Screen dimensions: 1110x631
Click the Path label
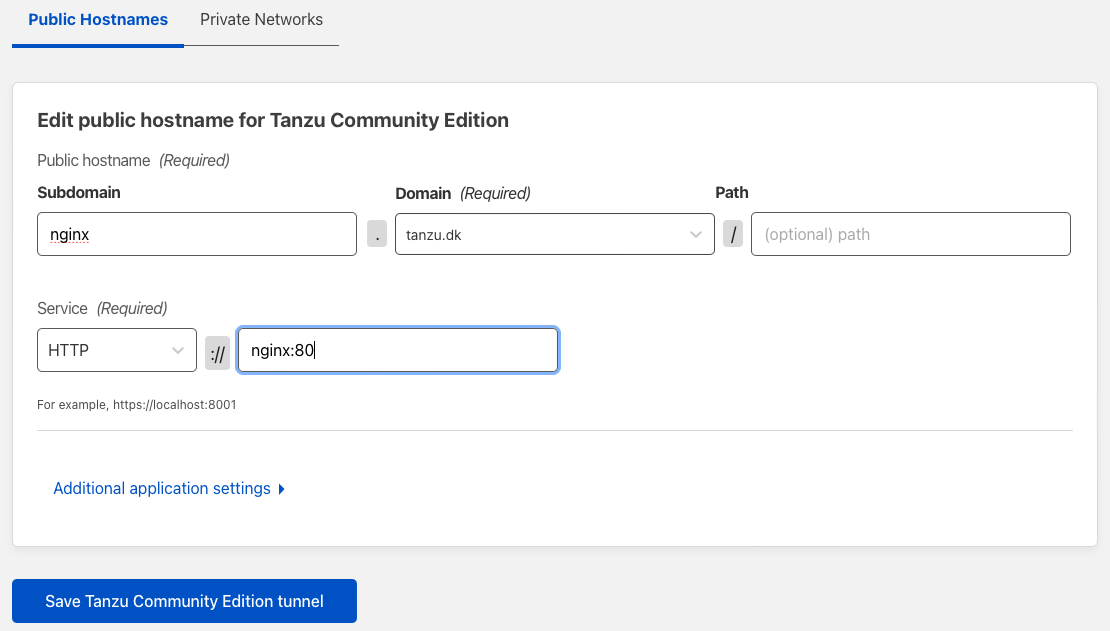coord(731,193)
